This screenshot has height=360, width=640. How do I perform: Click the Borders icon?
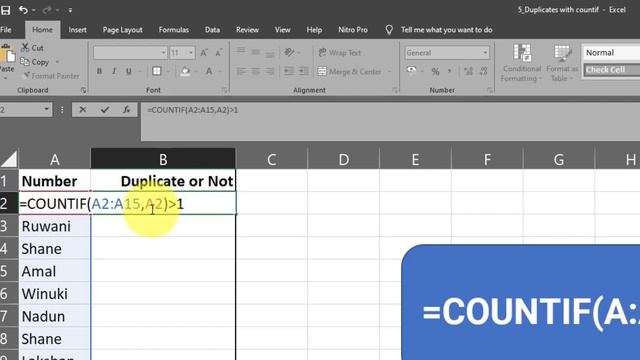(x=157, y=71)
